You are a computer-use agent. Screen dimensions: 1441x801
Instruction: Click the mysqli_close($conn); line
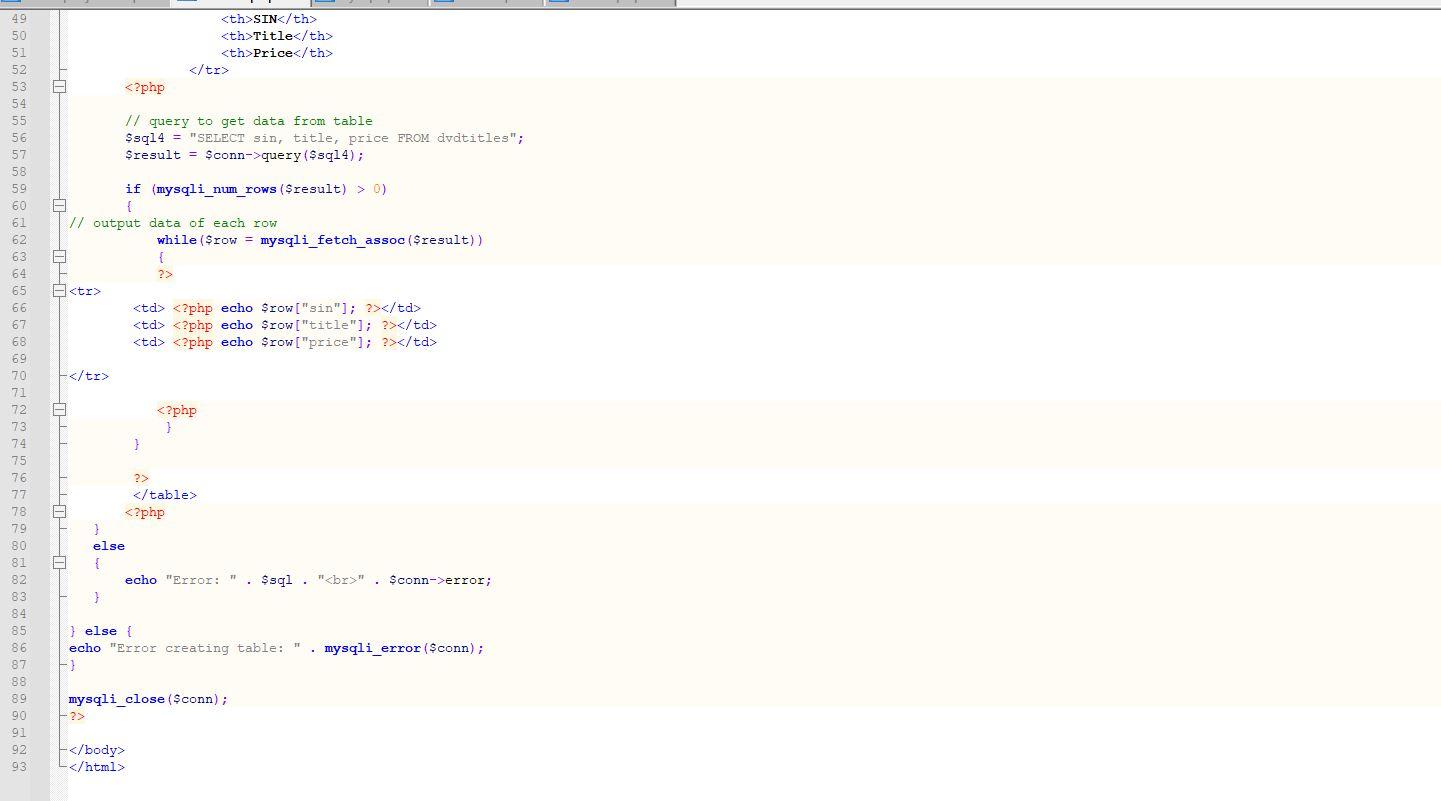149,699
